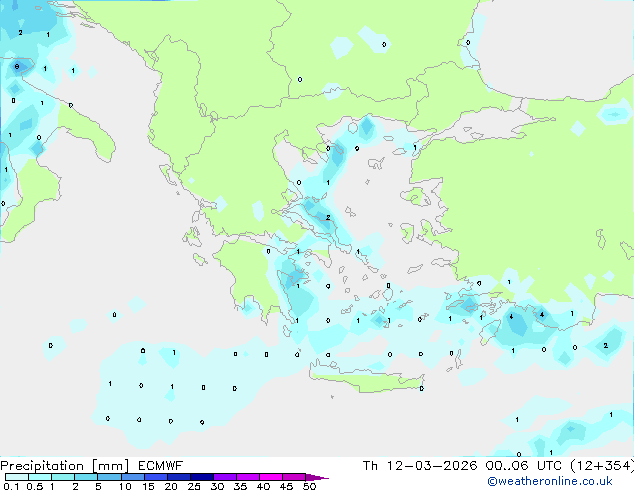
Task: Click the '0.1' legend scale value
Action: point(11,486)
